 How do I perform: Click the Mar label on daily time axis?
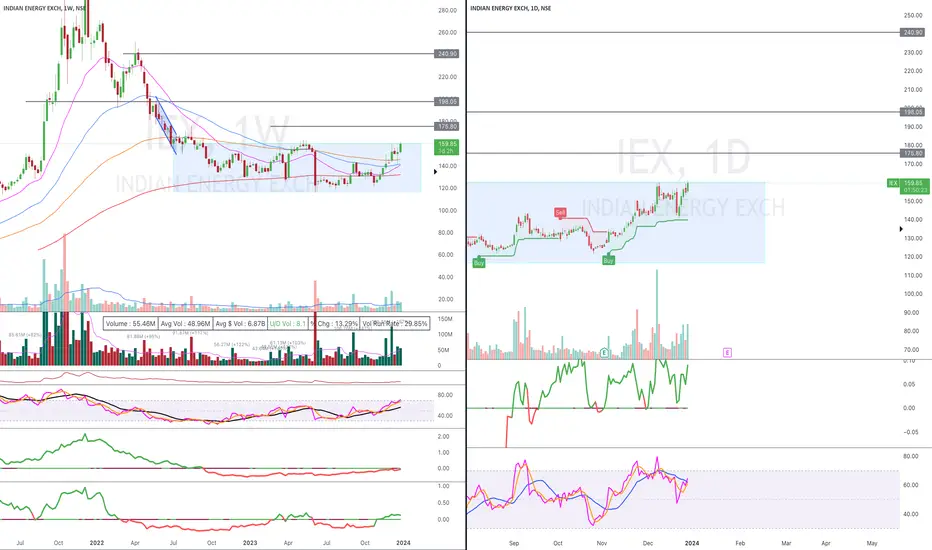pyautogui.click(x=786, y=543)
